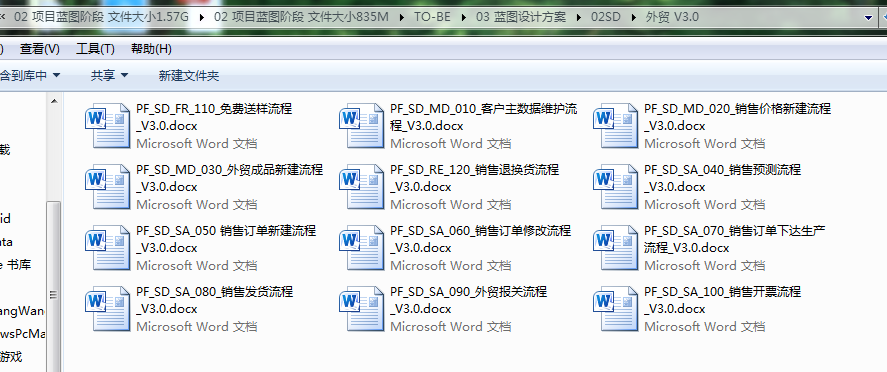Open Word icon for PF_SD_MD_020 销售价格新建流程
Screen dimensions: 887x372
615,126
